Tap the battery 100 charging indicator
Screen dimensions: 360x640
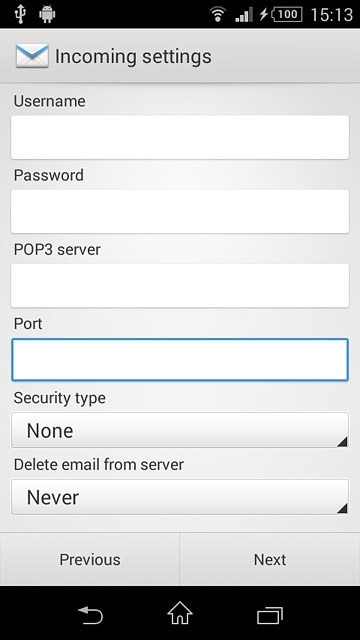point(281,15)
